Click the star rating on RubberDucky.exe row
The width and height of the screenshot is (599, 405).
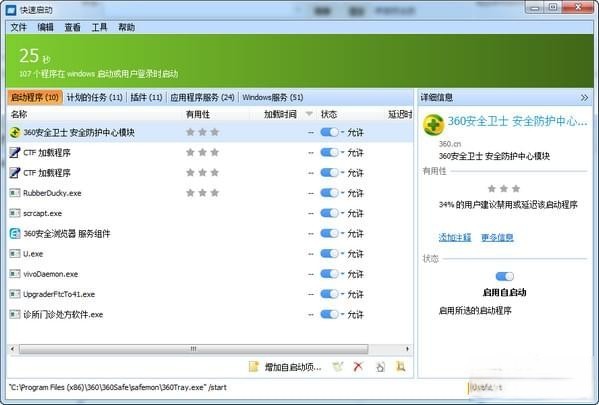(x=202, y=193)
